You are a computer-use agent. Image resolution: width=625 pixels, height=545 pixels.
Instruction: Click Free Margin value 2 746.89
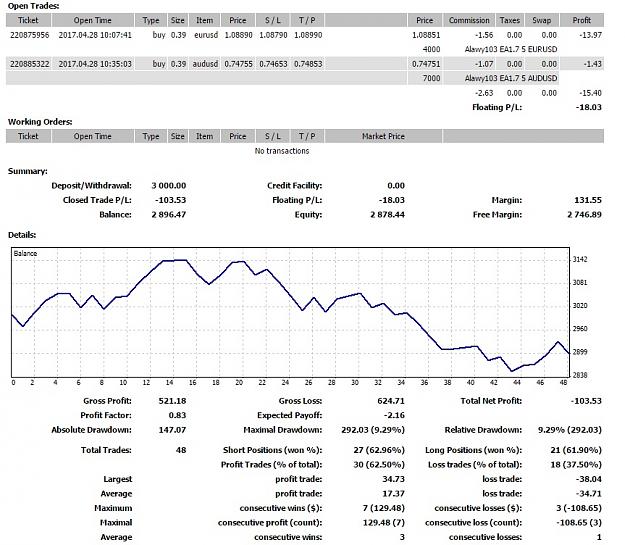point(584,214)
